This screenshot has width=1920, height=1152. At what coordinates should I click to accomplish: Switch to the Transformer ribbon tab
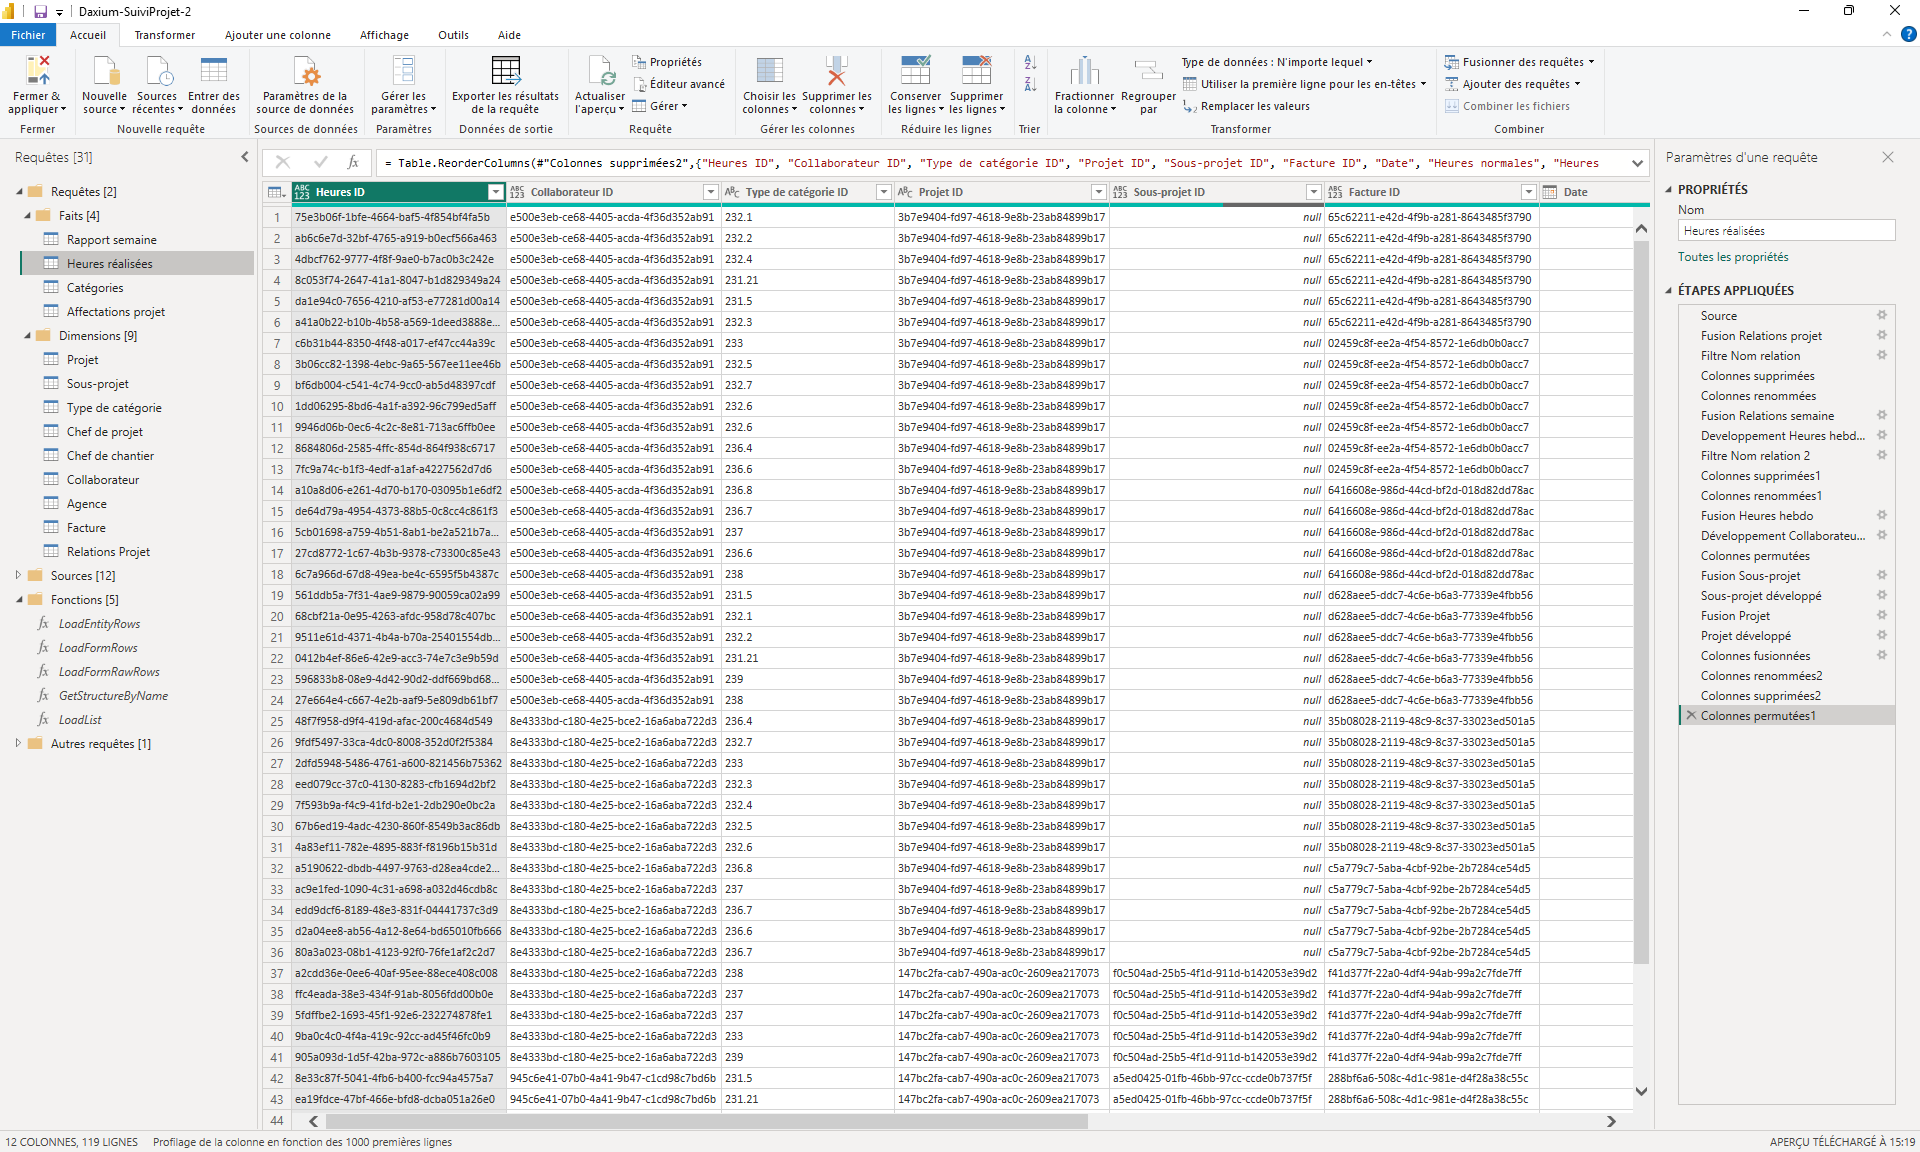pos(164,35)
